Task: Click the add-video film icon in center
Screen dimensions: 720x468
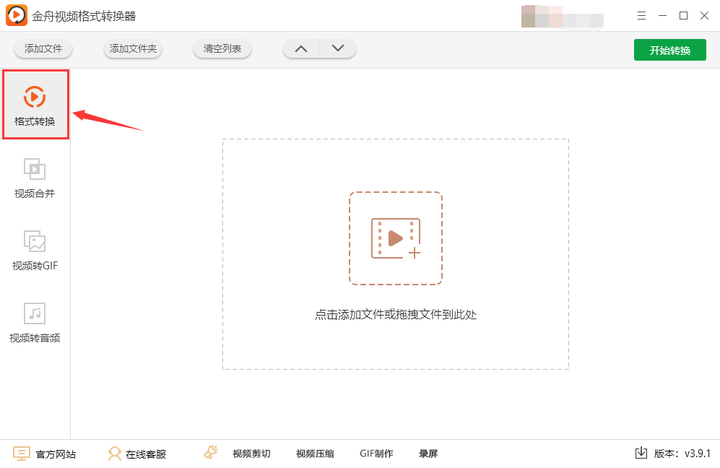Action: 396,238
